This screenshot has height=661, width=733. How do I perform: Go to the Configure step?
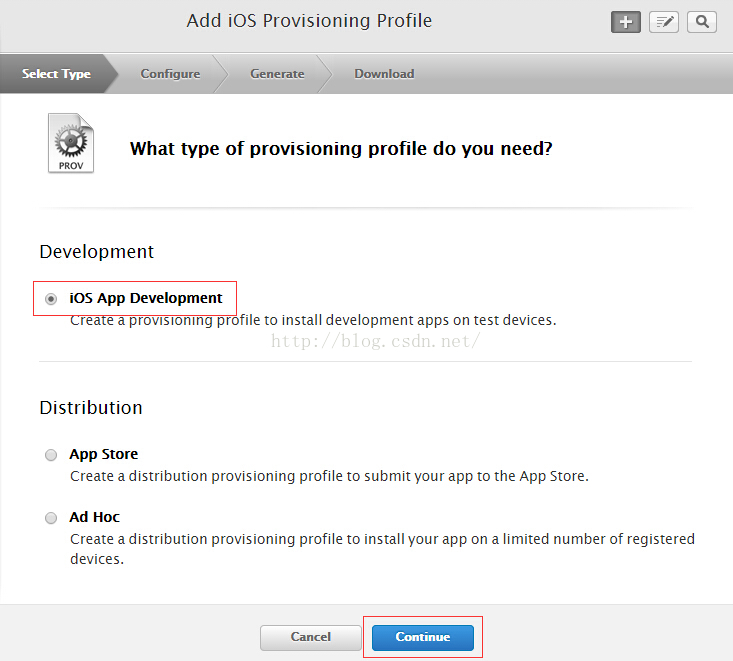(170, 74)
